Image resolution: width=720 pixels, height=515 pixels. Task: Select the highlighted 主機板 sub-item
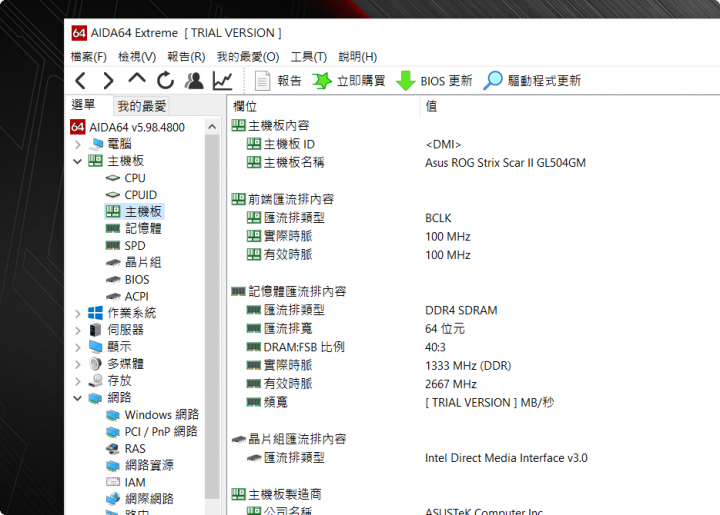point(134,212)
